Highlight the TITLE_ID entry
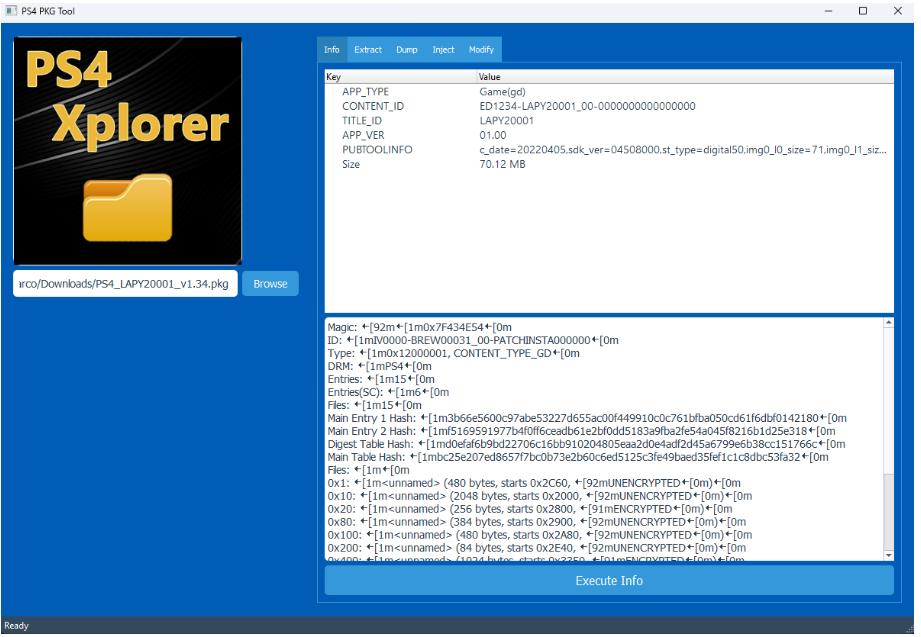The height and width of the screenshot is (637, 921). 362,121
